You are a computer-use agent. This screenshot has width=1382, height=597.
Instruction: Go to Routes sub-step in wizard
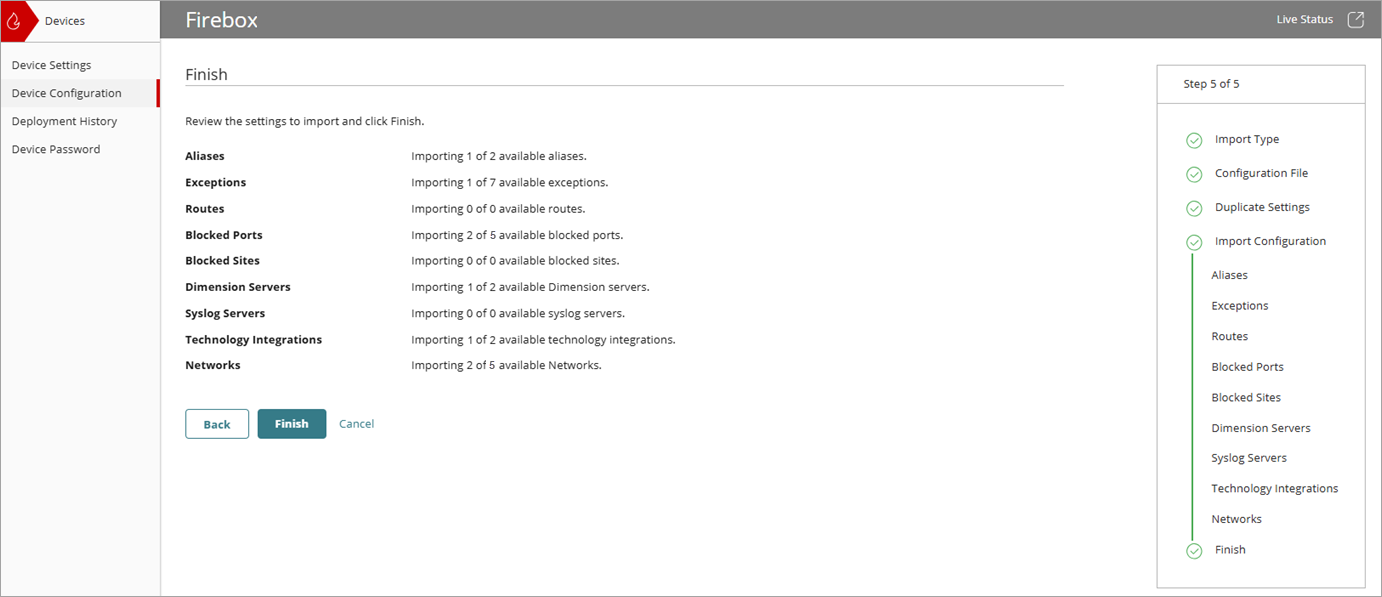(x=1229, y=337)
